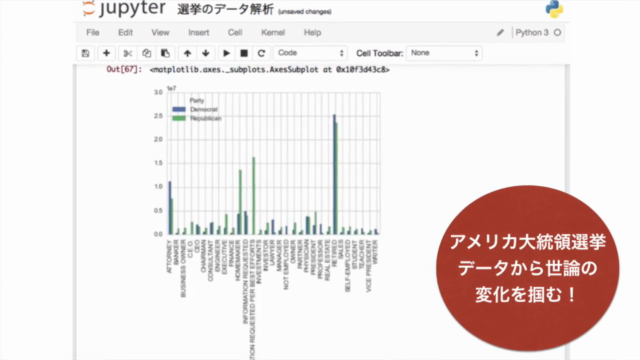Save notebook with the floppy disk icon
The width and height of the screenshot is (640, 360).
[85, 53]
